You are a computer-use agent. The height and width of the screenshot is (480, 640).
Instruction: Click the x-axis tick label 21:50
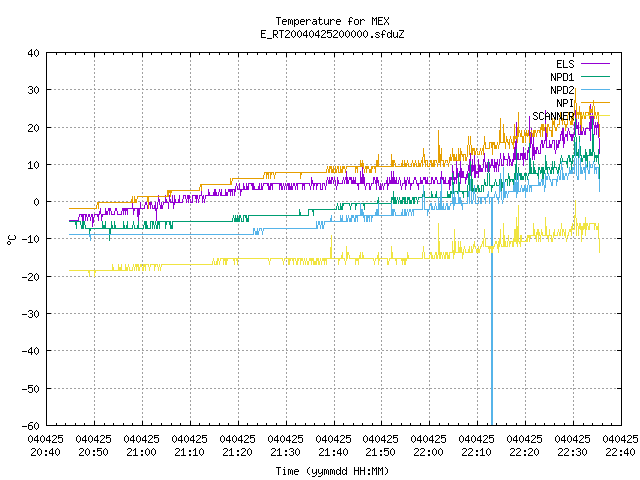[380, 452]
